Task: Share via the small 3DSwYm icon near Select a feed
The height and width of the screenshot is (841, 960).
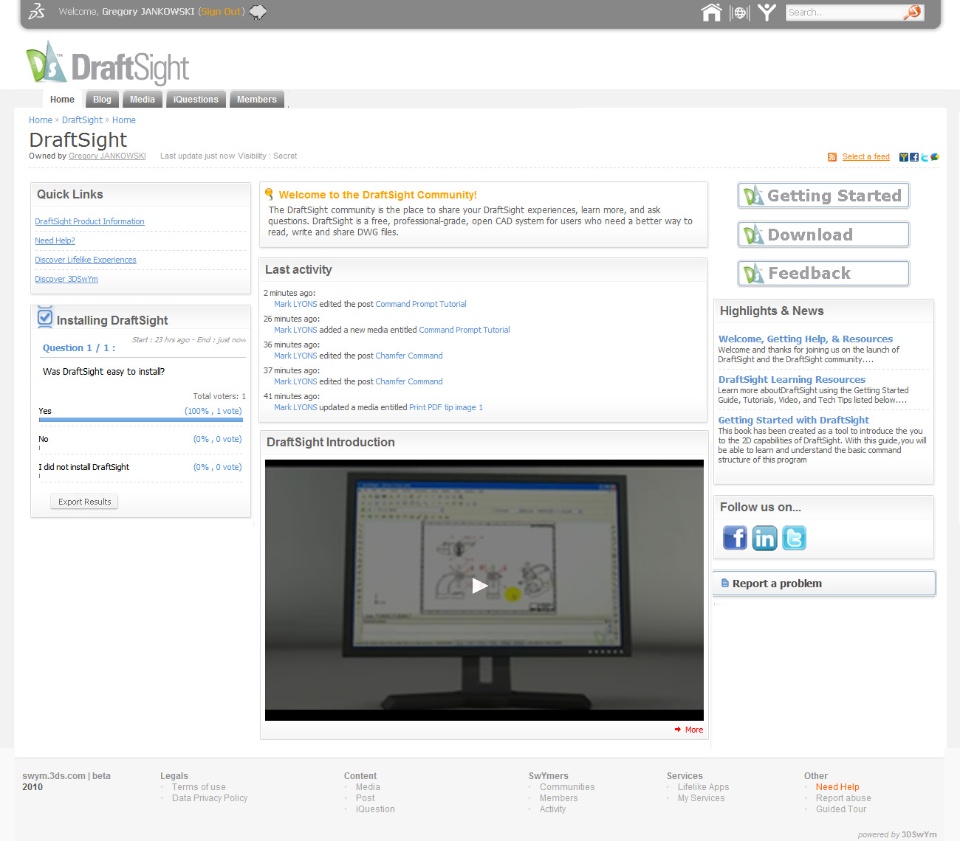Action: pos(903,157)
